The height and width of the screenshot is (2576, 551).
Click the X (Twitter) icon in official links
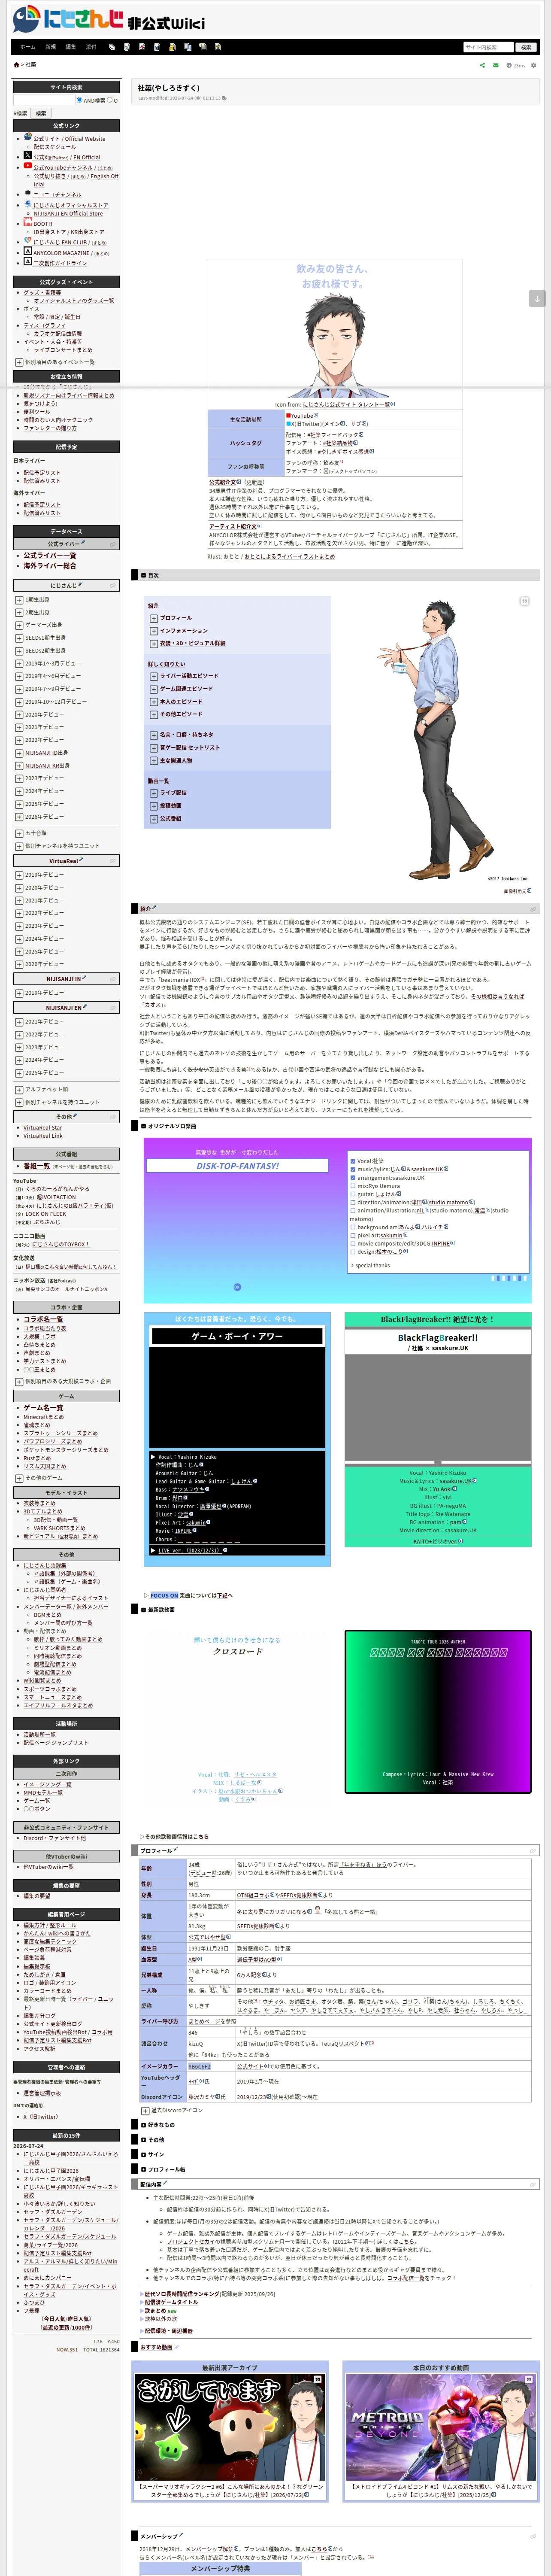coord(28,155)
